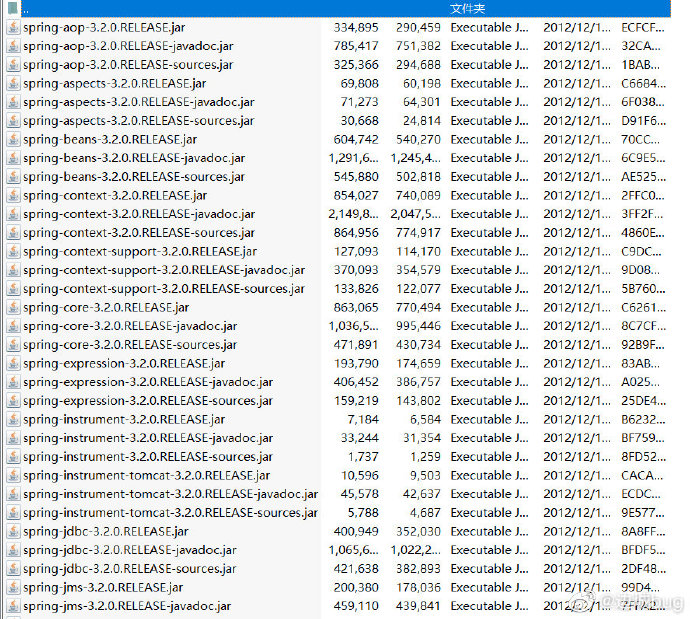Select file name spring-instrument-tomcat-3.2.0.RELEASE-javadoc.jar
Image resolution: width=690 pixels, height=619 pixels.
(x=171, y=494)
